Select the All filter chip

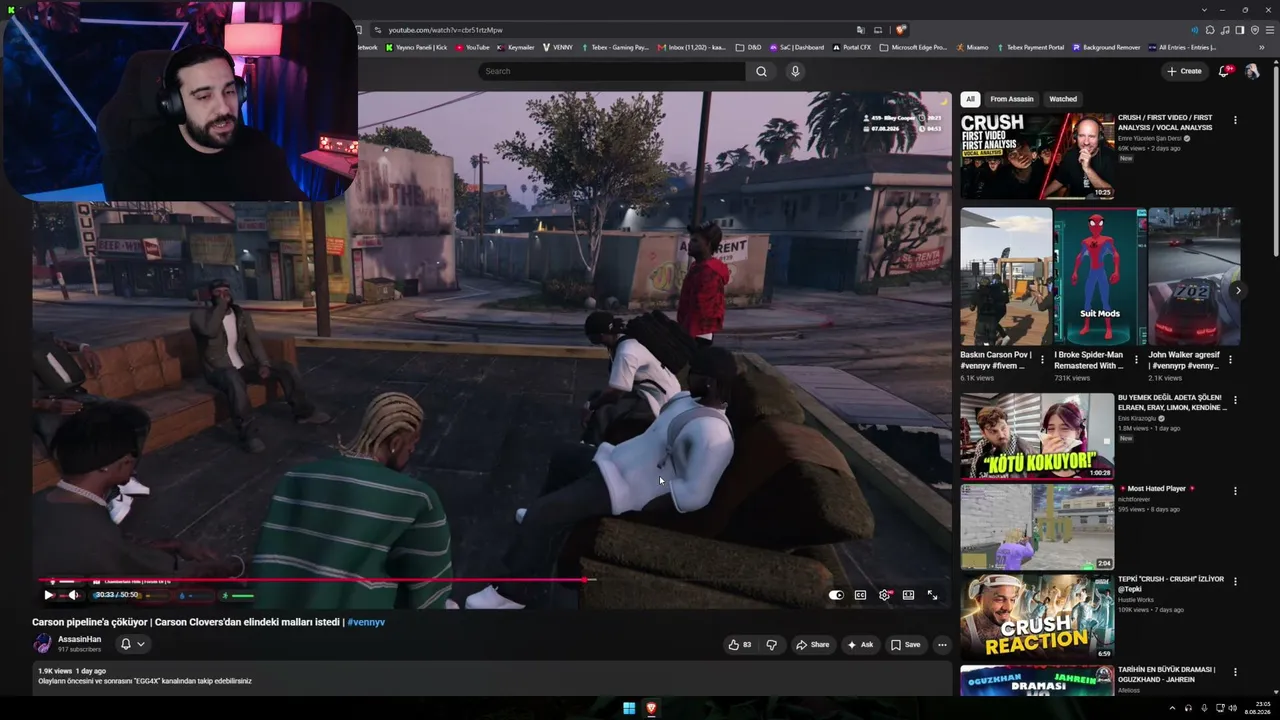(x=970, y=99)
